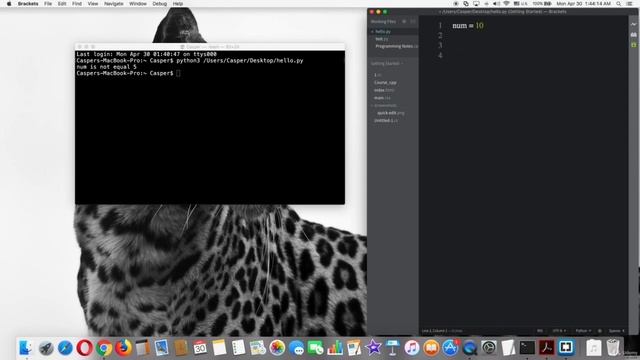
Task: Open the Wi-Fi status menu
Action: [x=506, y=4]
